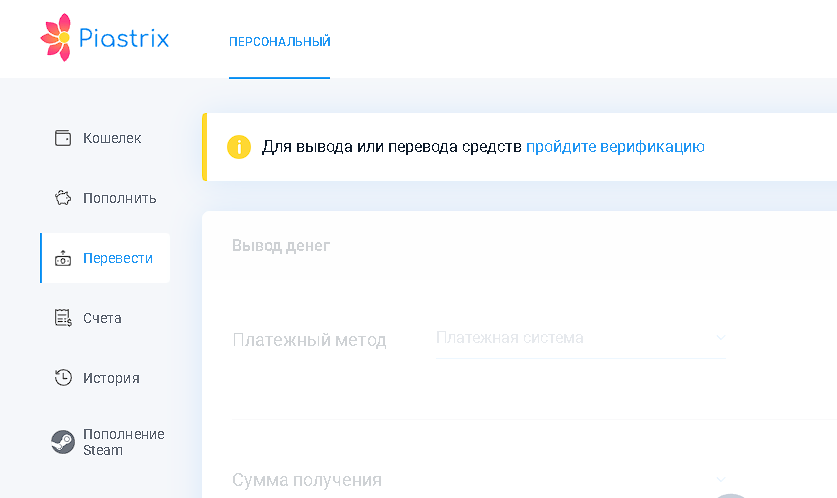Choose Пополнение Steam in the sidebar
Screen dimensions: 837x498
(105, 442)
